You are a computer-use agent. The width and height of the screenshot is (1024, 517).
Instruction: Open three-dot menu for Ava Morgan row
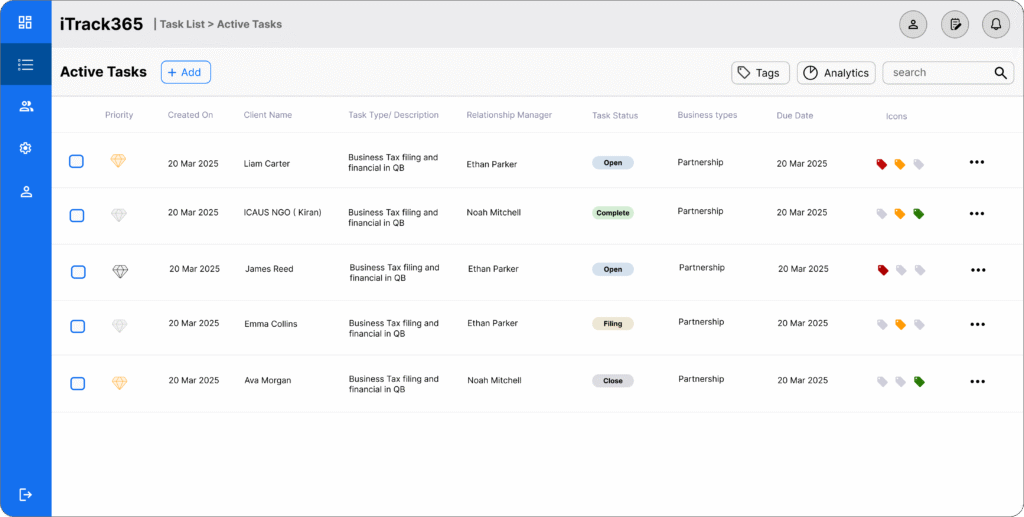tap(977, 381)
